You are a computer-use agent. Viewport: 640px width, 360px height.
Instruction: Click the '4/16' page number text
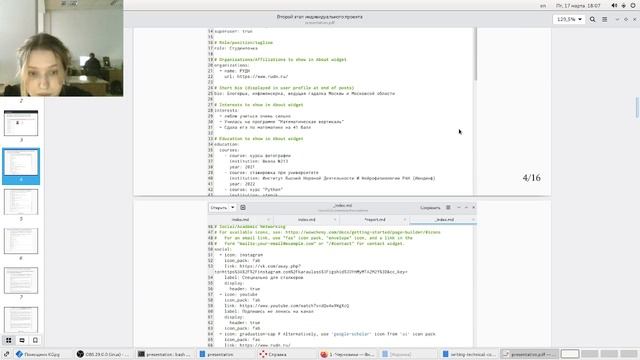531,178
